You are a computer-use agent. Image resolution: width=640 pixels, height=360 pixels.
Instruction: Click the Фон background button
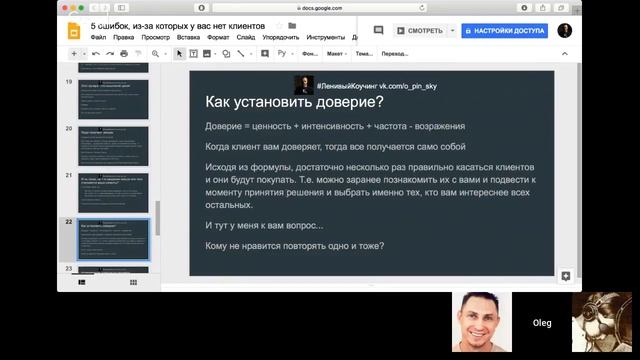(x=310, y=54)
